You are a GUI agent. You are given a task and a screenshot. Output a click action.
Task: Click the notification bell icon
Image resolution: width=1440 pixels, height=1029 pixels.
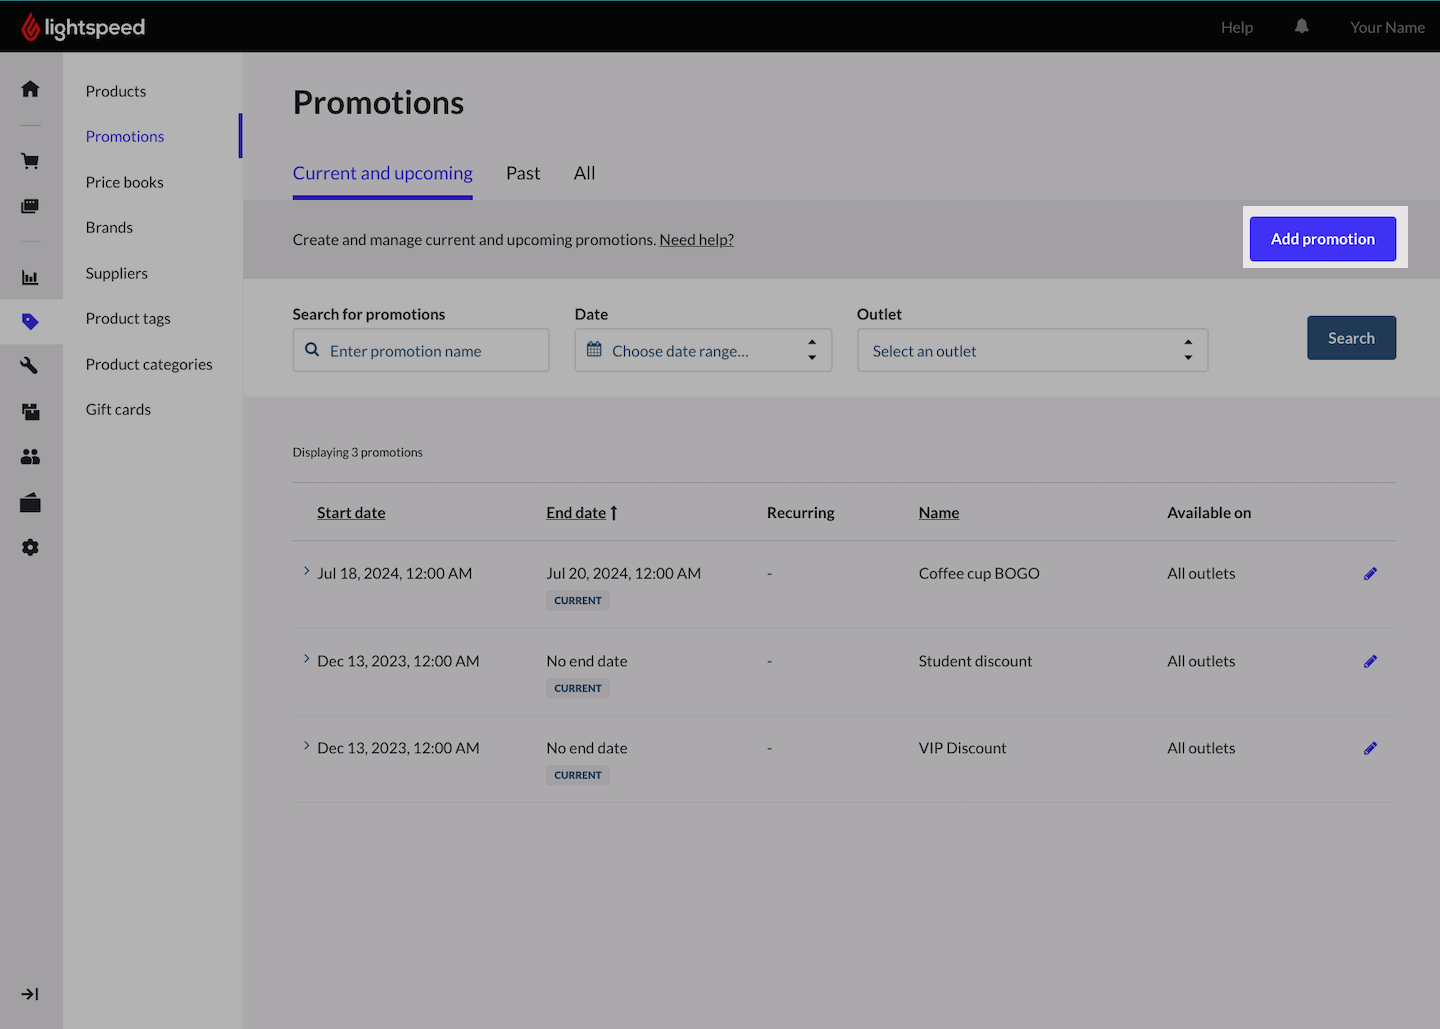click(x=1301, y=27)
